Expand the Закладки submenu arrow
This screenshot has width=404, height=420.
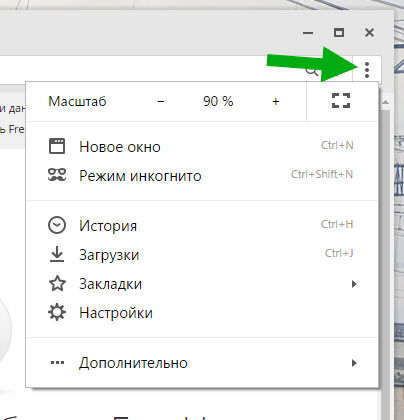[x=354, y=284]
